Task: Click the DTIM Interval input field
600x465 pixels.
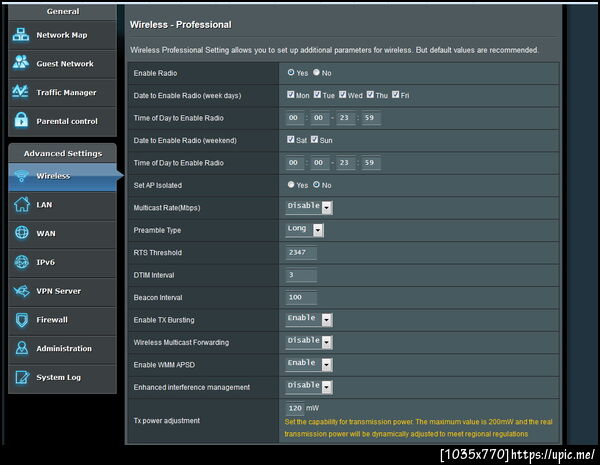Action: [x=301, y=275]
